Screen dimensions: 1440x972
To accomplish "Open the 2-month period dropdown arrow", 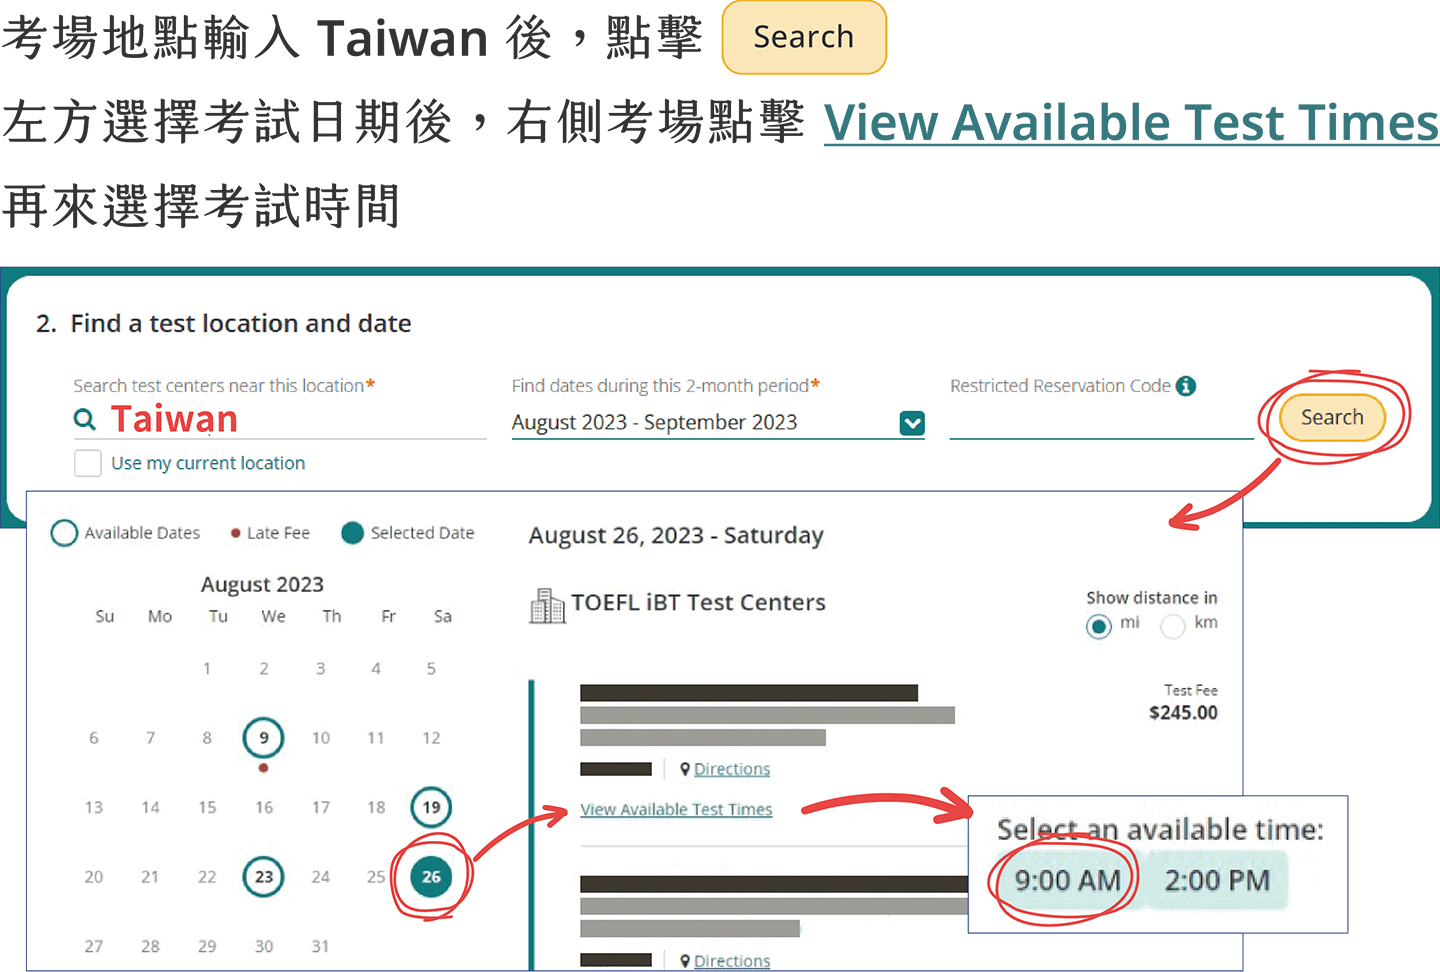I will click(x=912, y=423).
